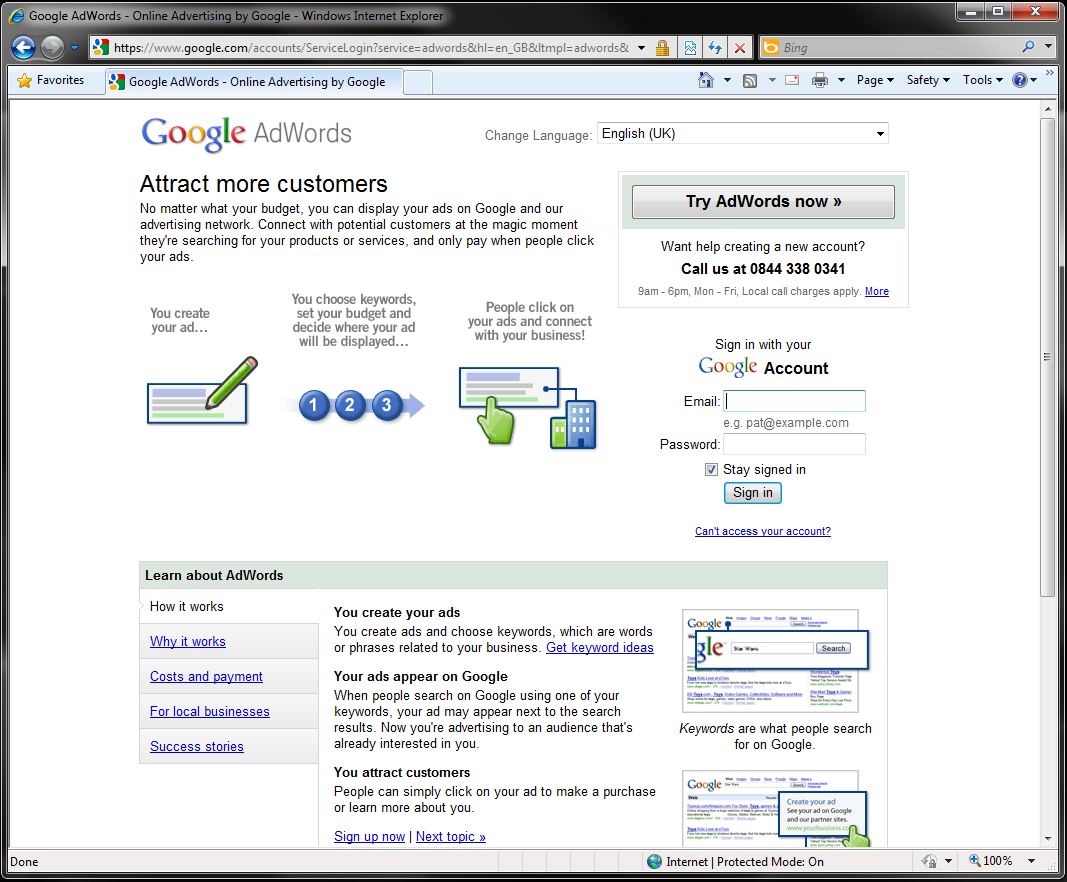
Task: Click the Attract more customers heading
Action: pos(263,184)
